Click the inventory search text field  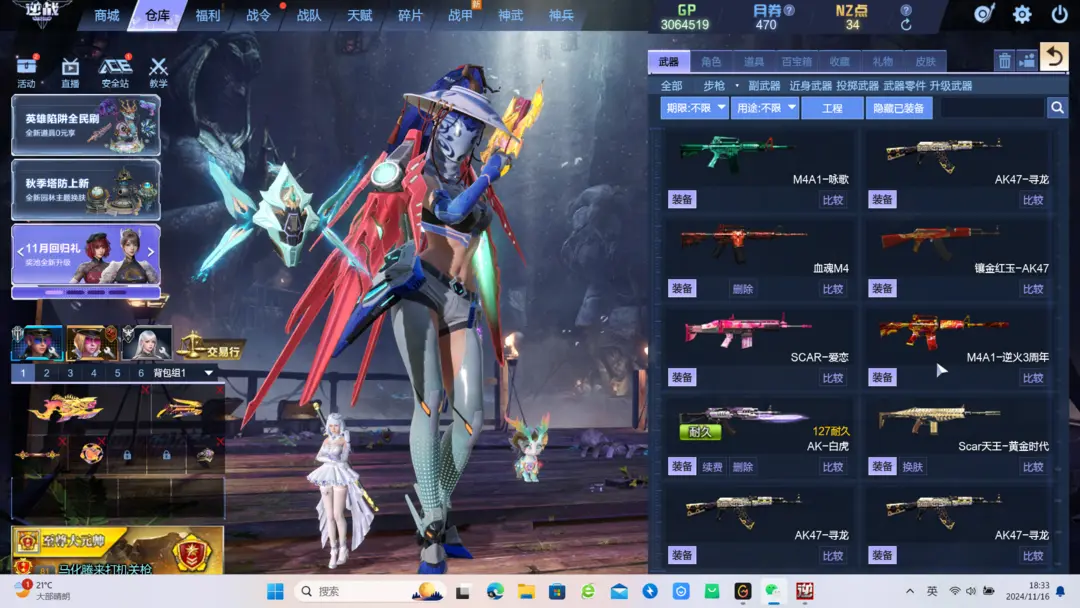coord(992,108)
